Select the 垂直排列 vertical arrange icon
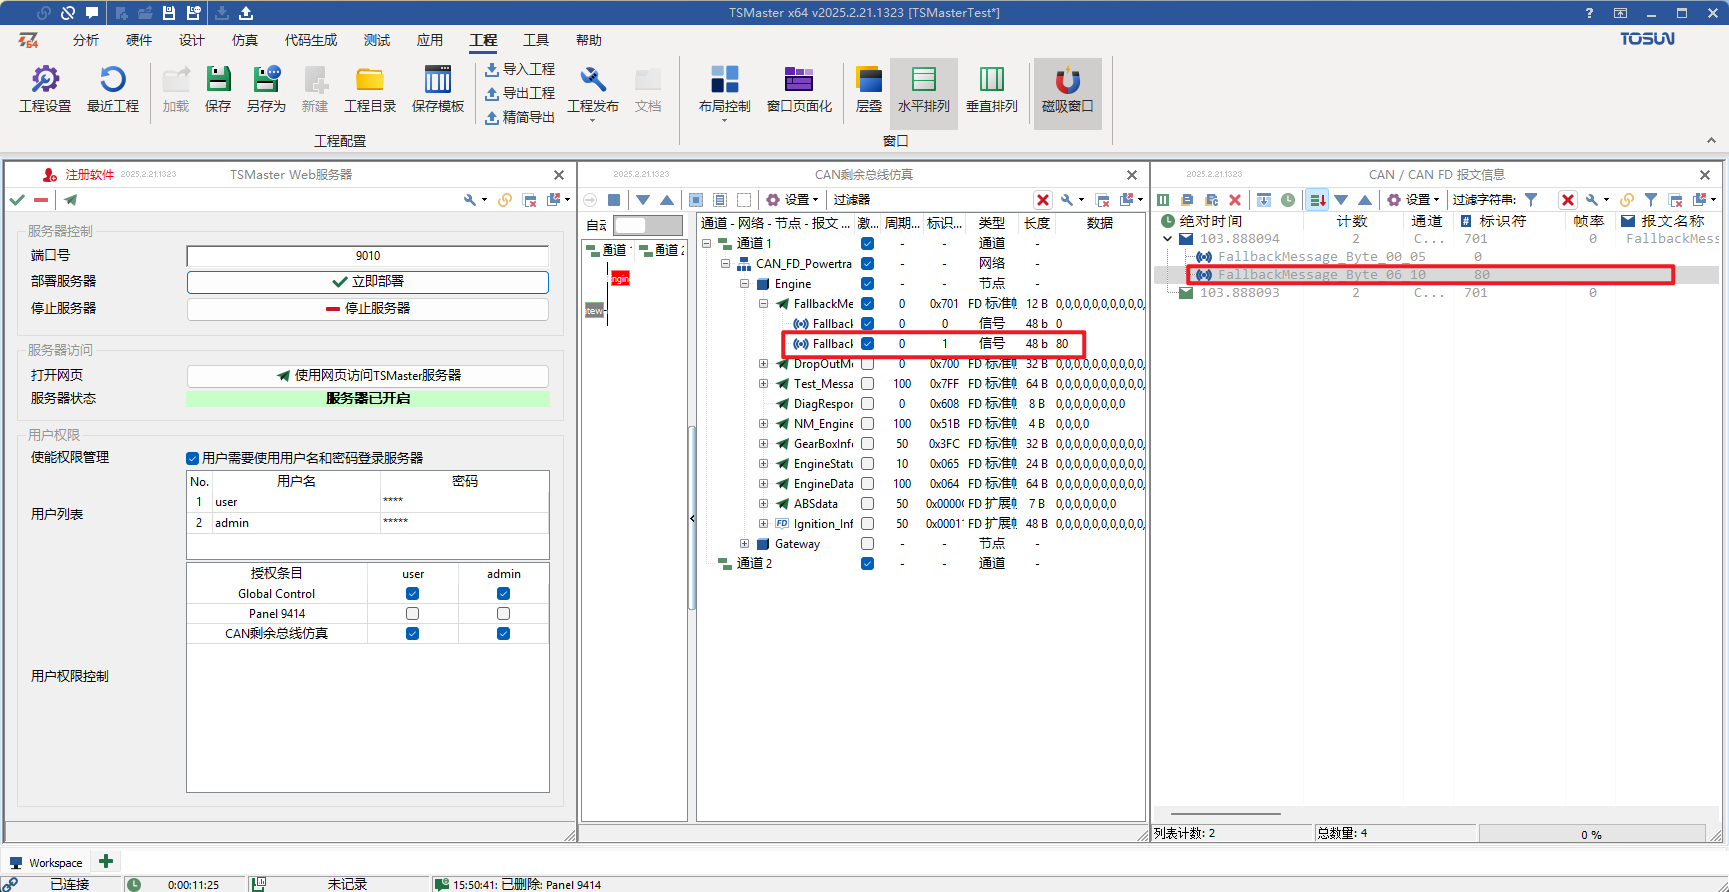Viewport: 1729px width, 892px height. [x=992, y=89]
